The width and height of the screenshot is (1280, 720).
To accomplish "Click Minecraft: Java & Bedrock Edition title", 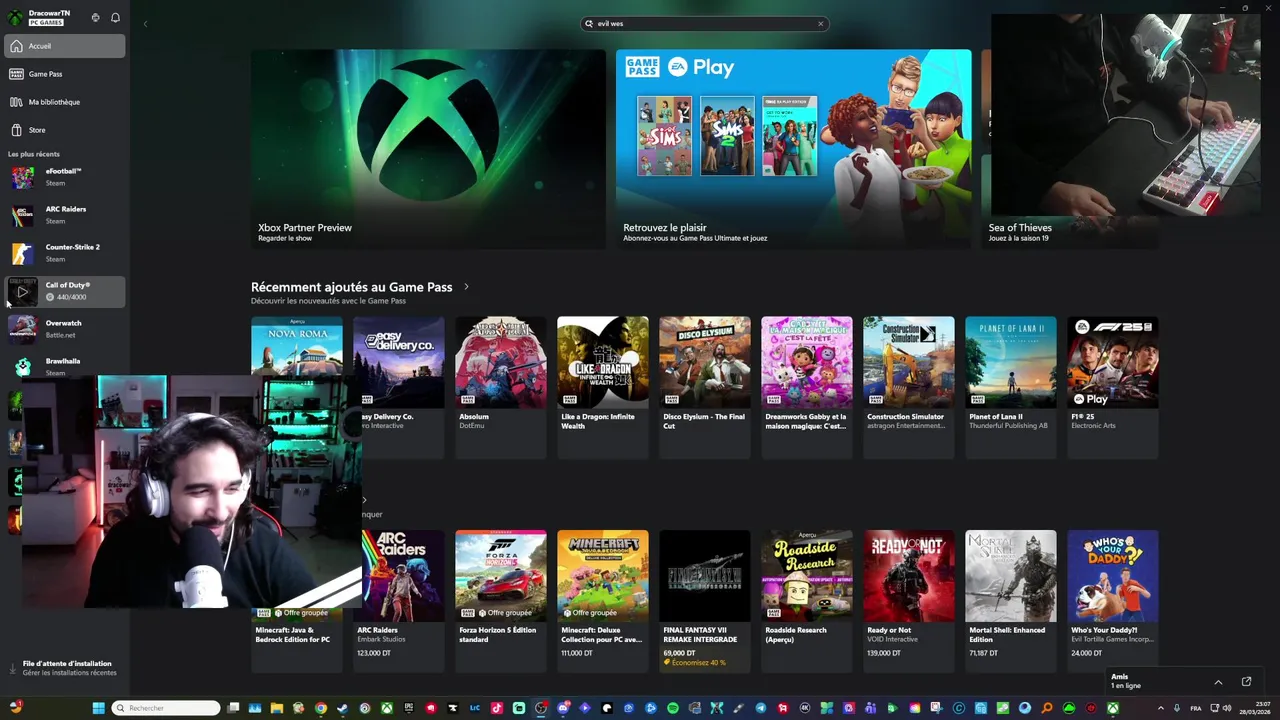I will click(293, 635).
